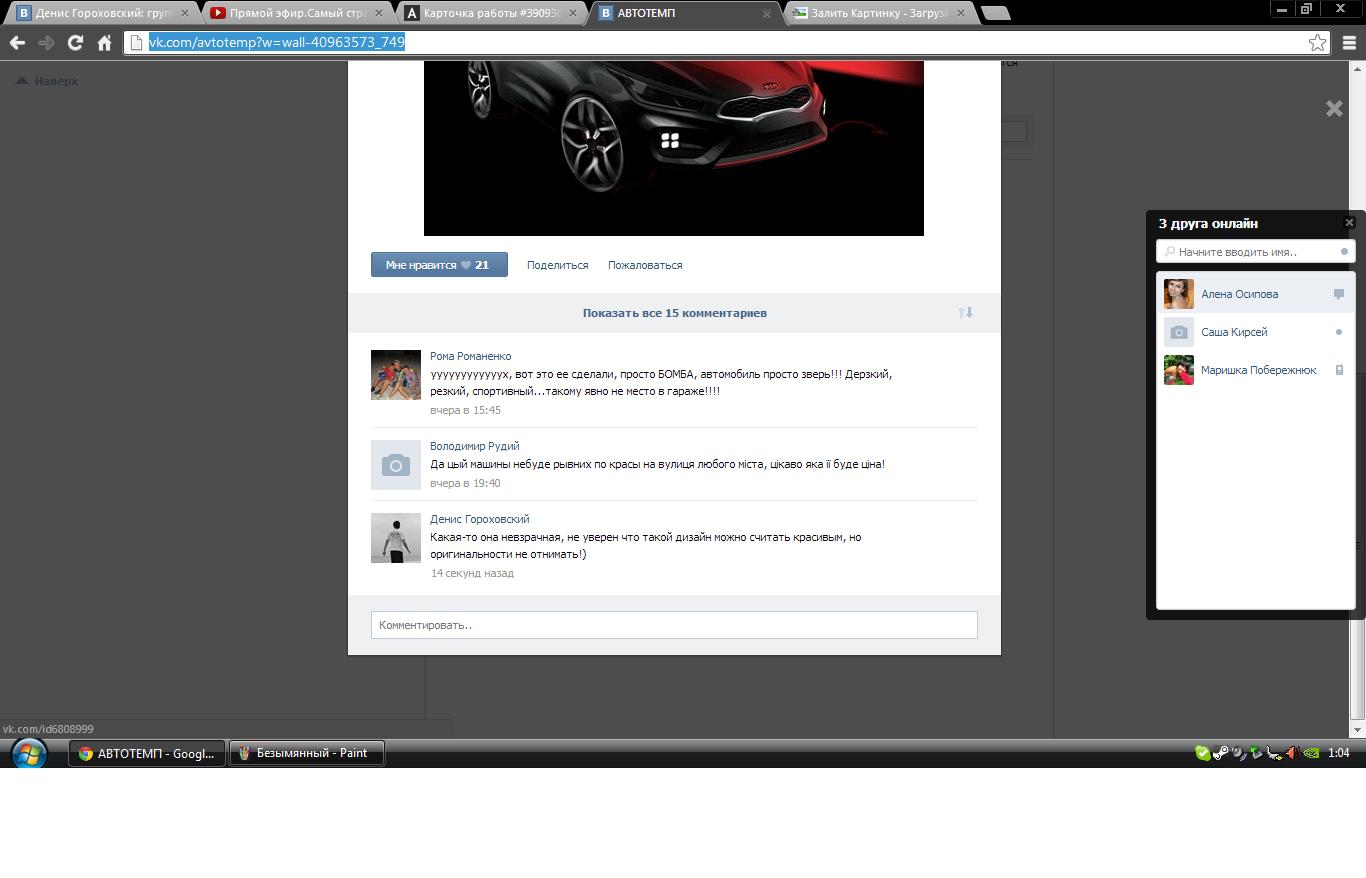Open the NVIDIA tray icon
Screen dimensions: 1366x878
1311,753
